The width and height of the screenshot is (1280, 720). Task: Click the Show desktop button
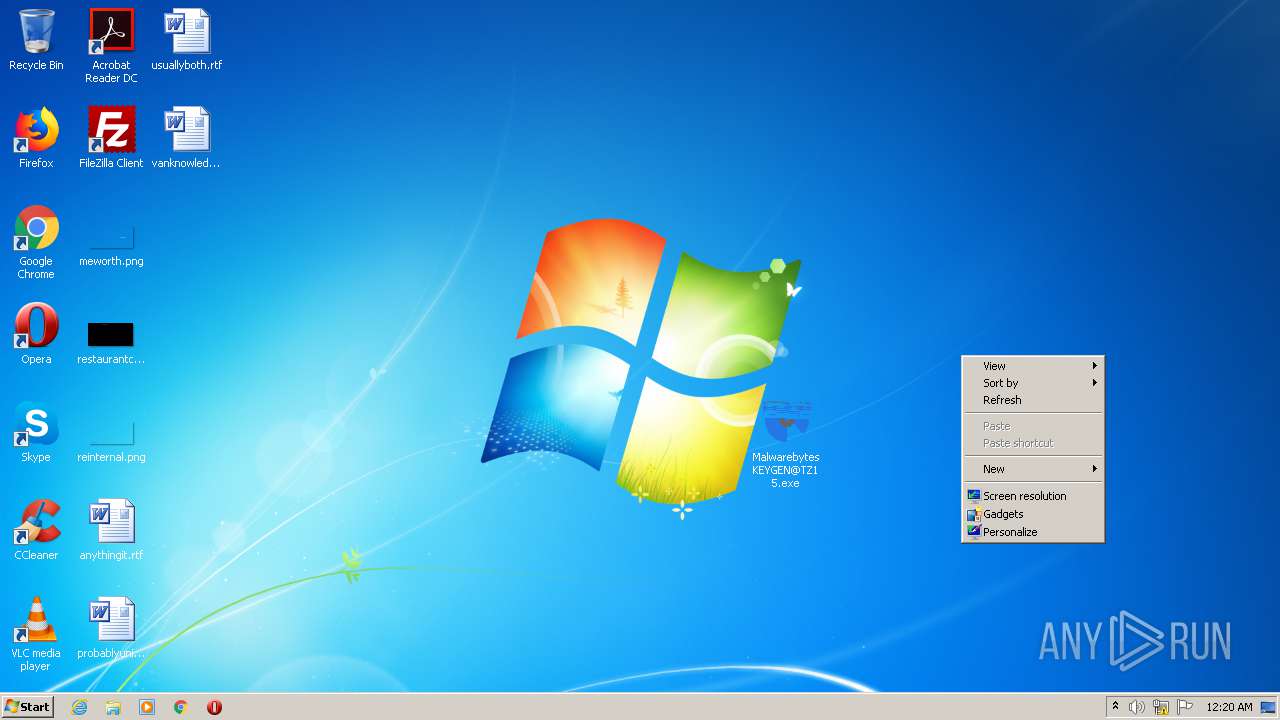point(1269,707)
